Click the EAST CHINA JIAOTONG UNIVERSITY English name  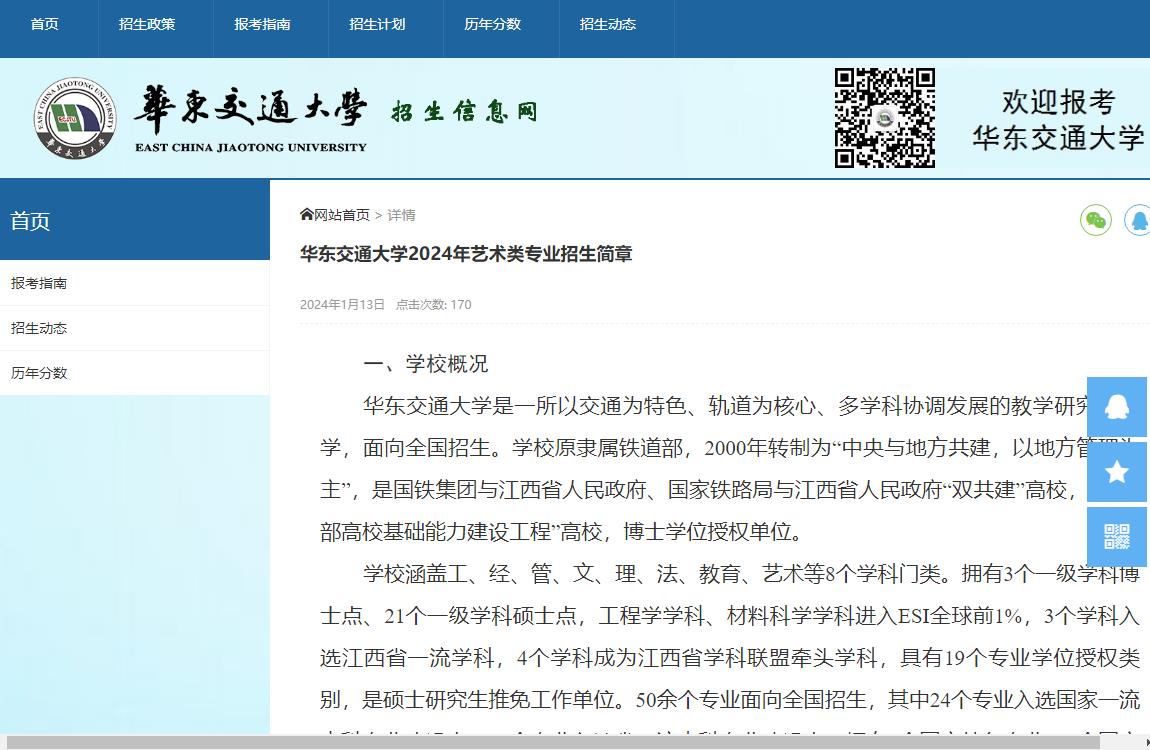coord(251,147)
